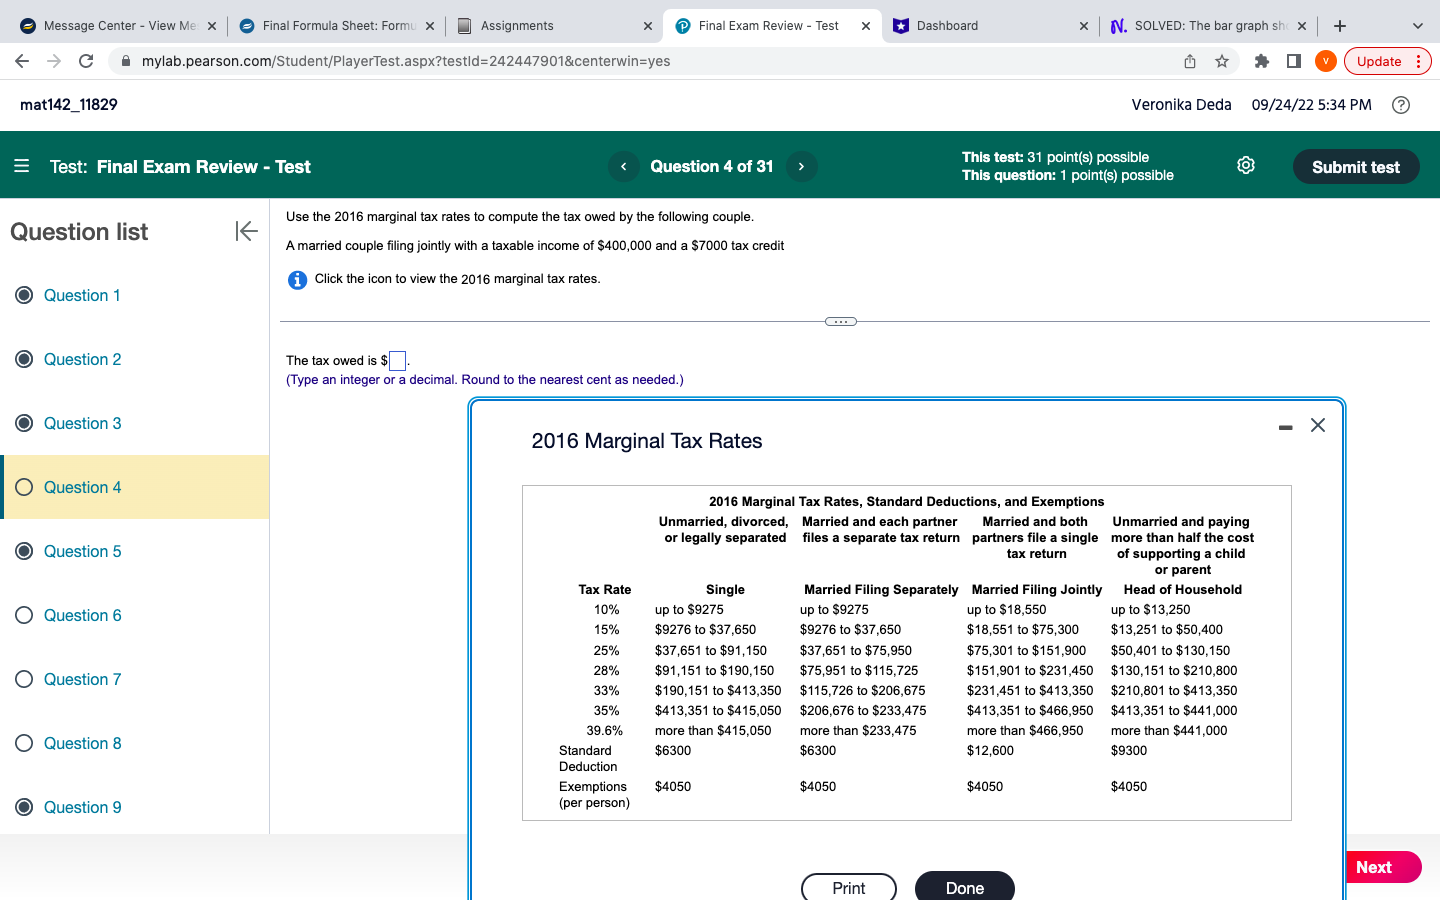Click the Question 4 of 31 label
This screenshot has width=1440, height=900.
[712, 167]
